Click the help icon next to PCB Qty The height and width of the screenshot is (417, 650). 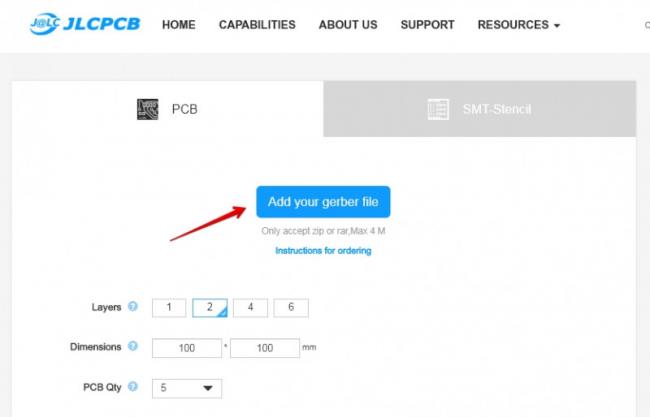(133, 386)
